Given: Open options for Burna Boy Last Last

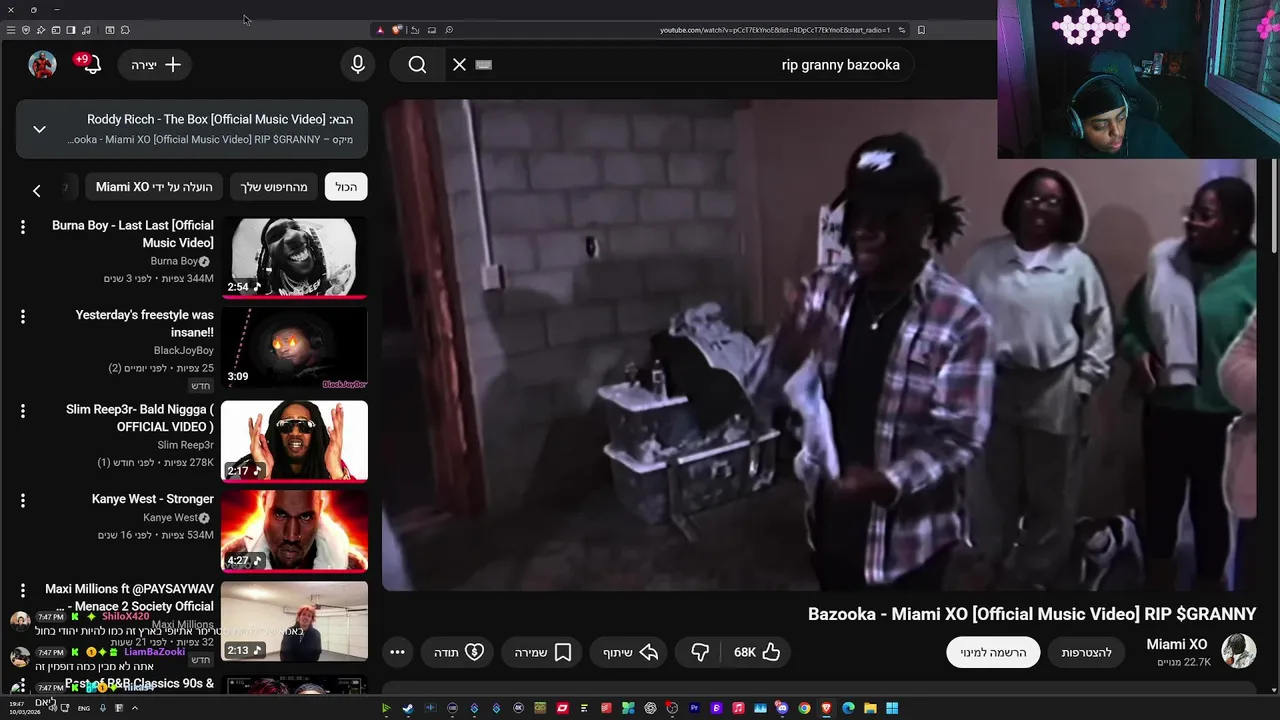Looking at the screenshot, I should (x=23, y=228).
